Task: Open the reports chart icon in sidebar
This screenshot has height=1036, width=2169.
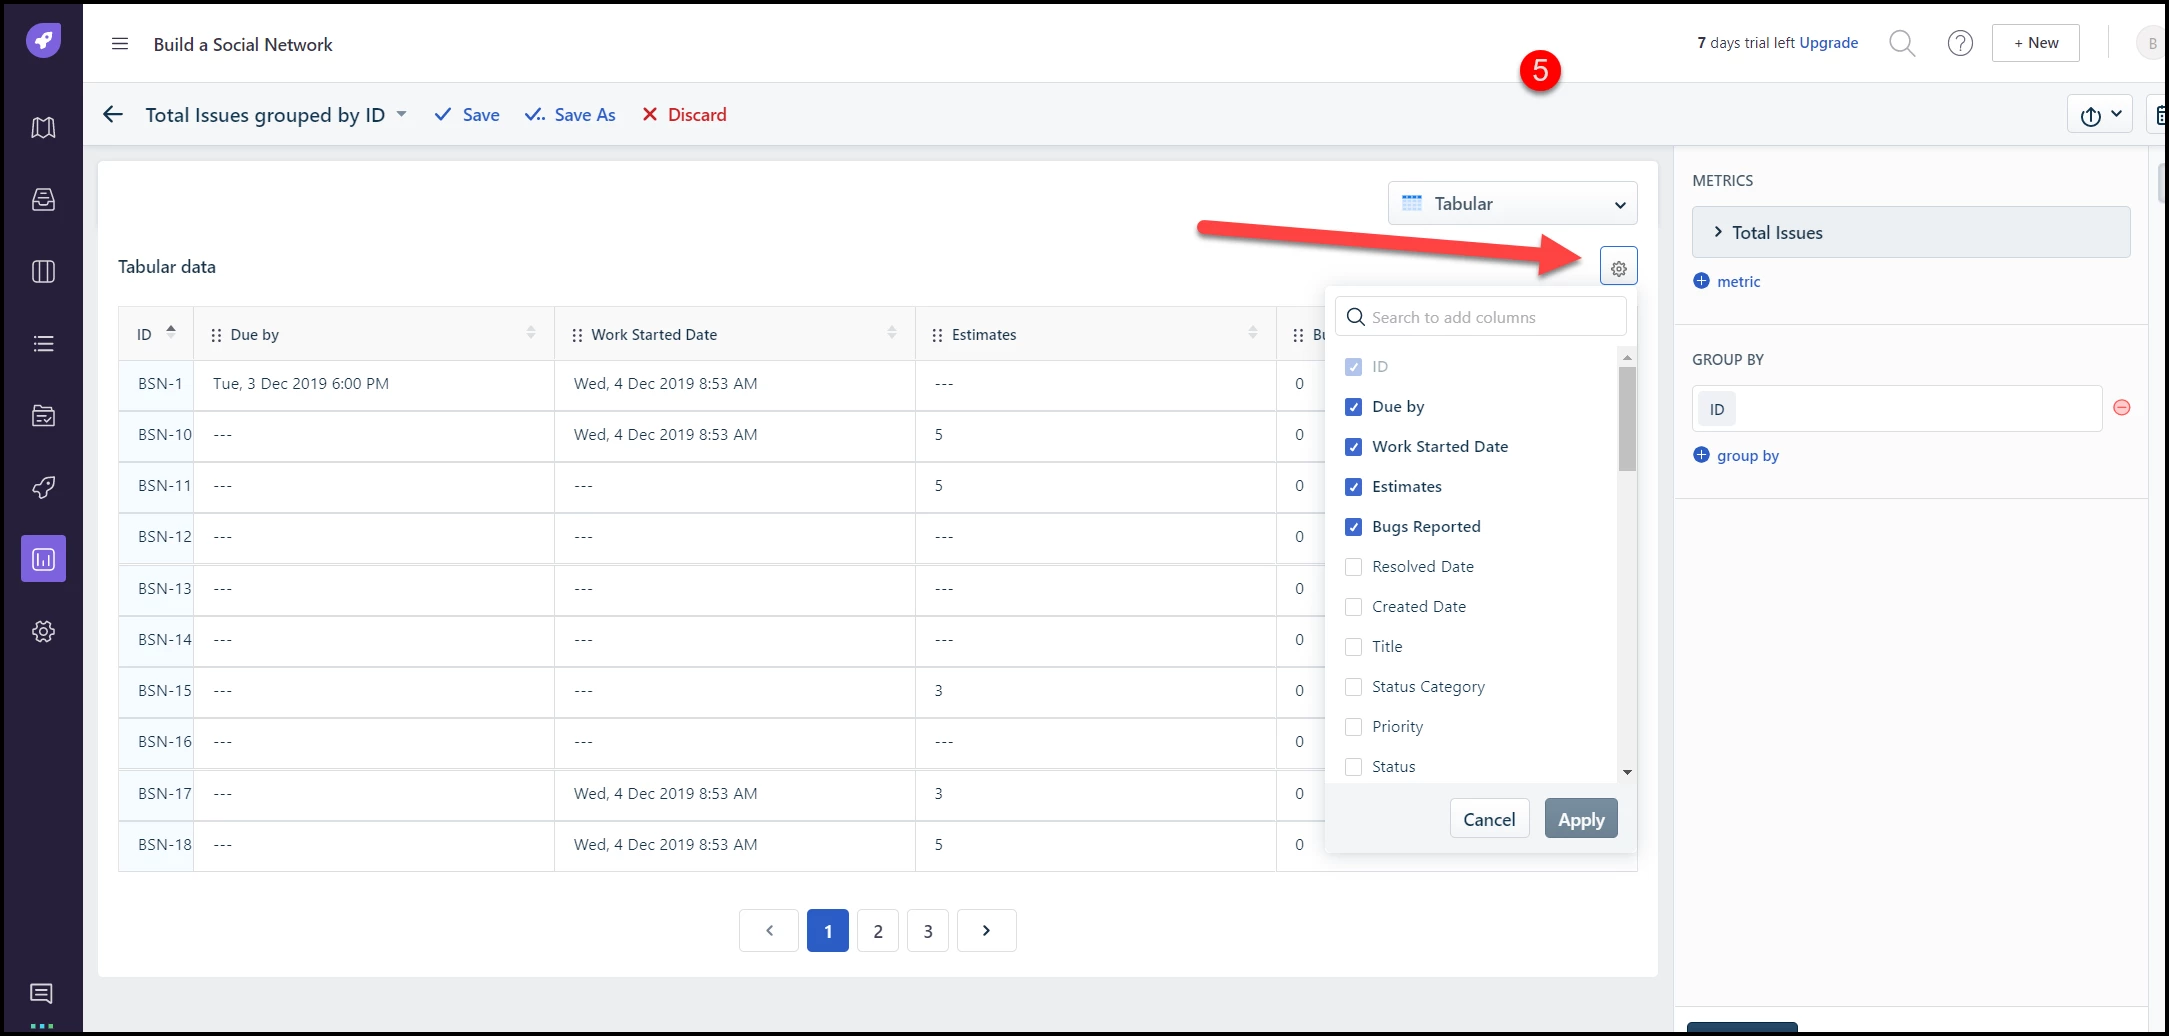Action: pyautogui.click(x=43, y=559)
